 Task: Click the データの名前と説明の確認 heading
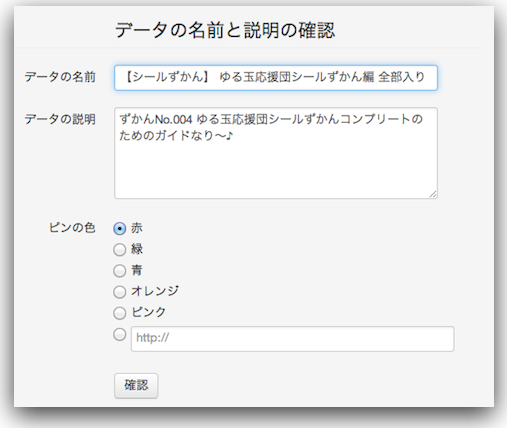click(225, 30)
